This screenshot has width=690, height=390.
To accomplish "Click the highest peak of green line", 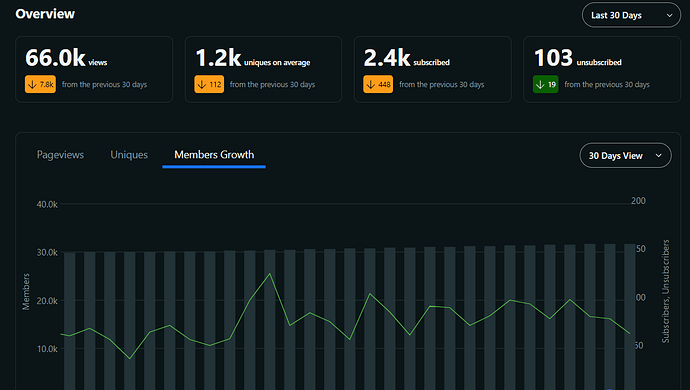I will 270,274.
